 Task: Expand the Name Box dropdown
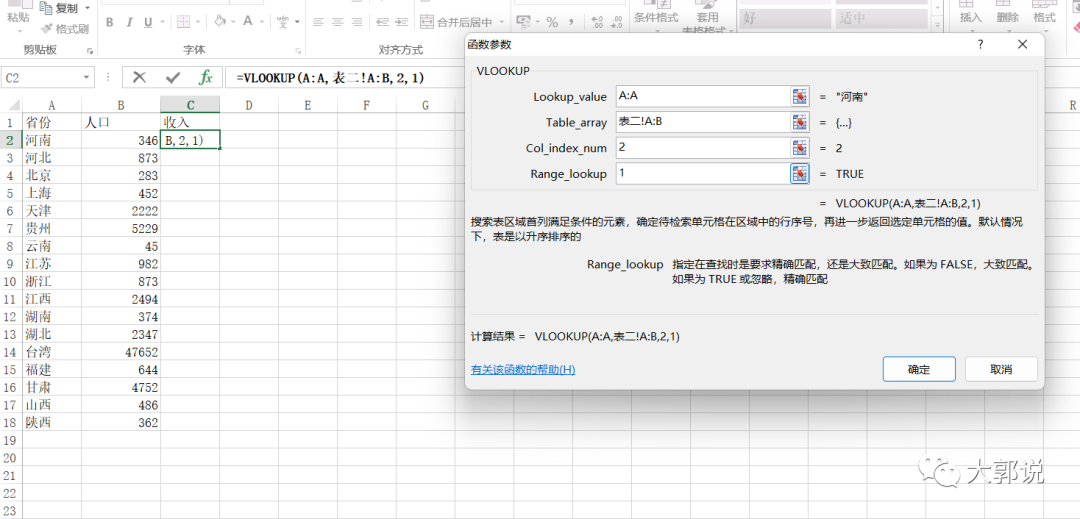click(x=87, y=77)
